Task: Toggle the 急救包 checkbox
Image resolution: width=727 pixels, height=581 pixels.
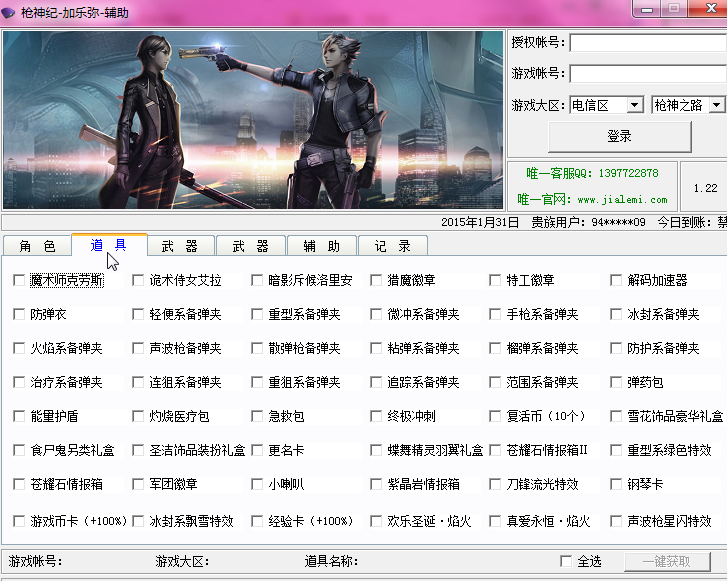Action: [x=257, y=416]
